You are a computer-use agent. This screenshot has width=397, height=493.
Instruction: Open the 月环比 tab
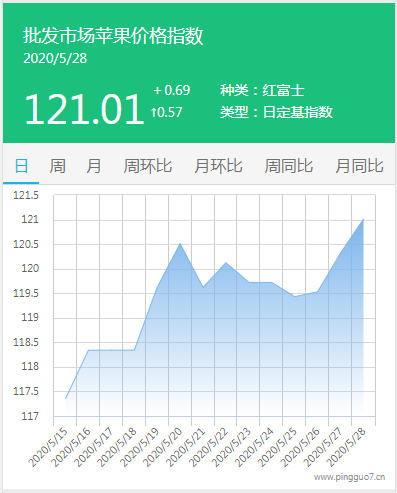(218, 166)
